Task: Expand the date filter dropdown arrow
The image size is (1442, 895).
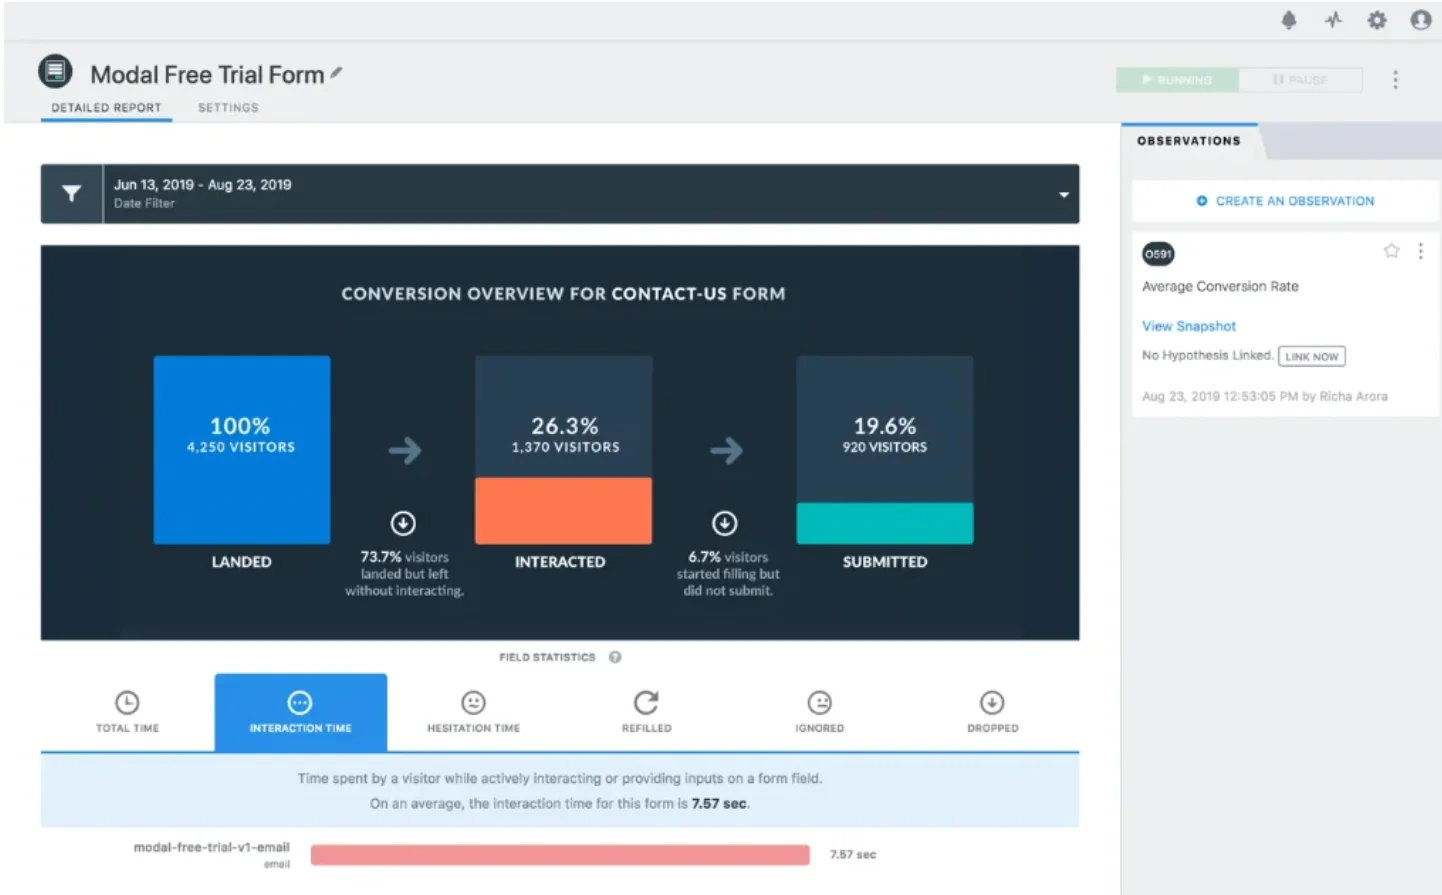Action: click(x=1063, y=194)
